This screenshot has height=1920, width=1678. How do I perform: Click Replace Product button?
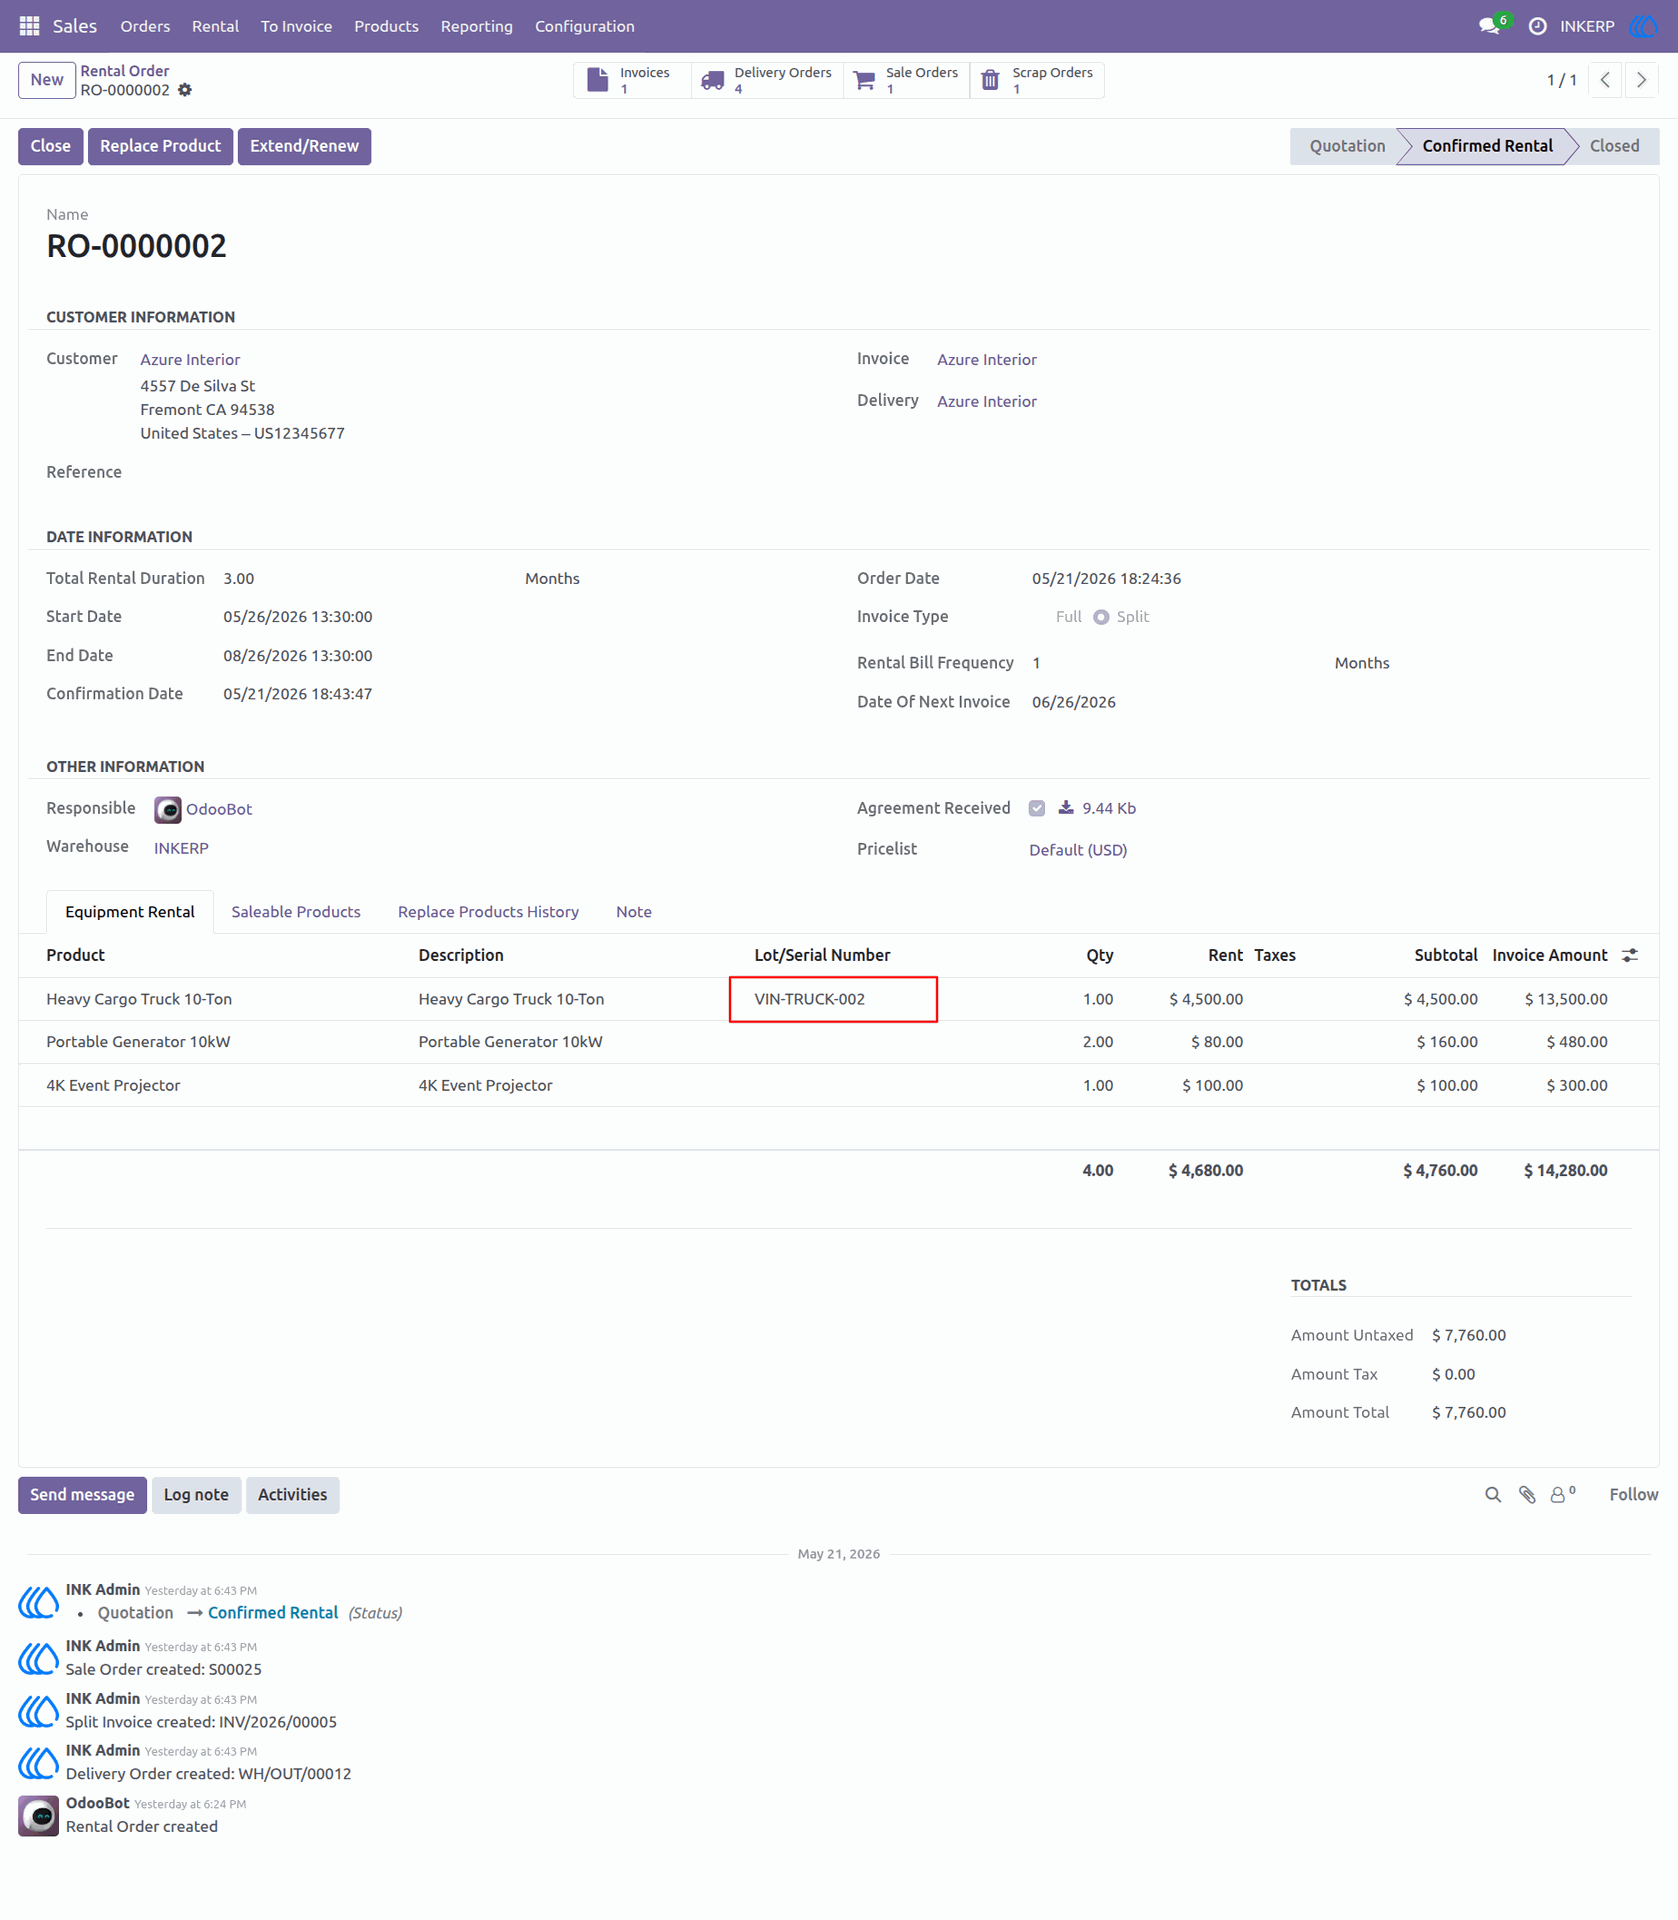click(x=160, y=146)
